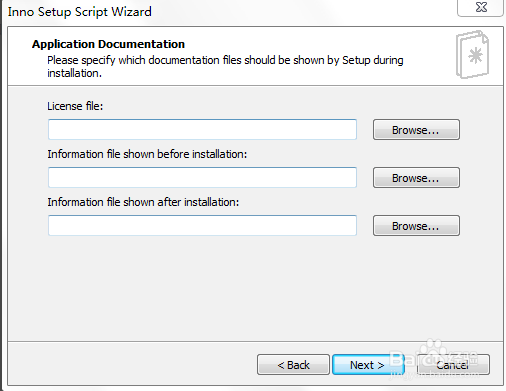
Task: Click the Baidu paw watermark logo
Action: (432, 348)
